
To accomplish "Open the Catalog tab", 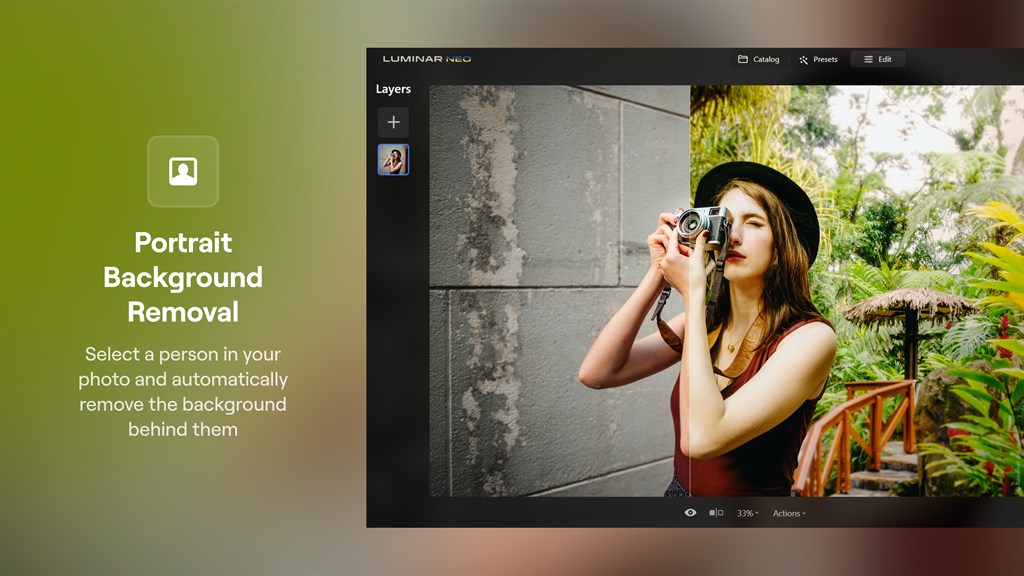I will pos(758,59).
